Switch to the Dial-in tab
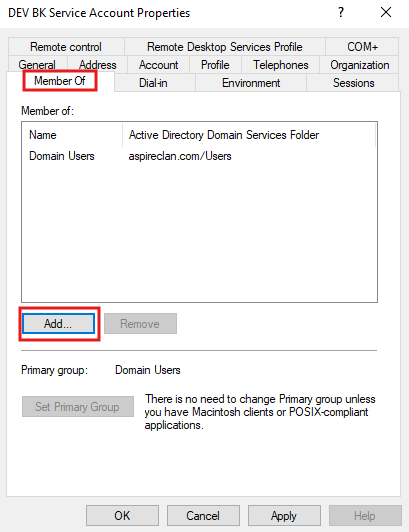 [154, 83]
